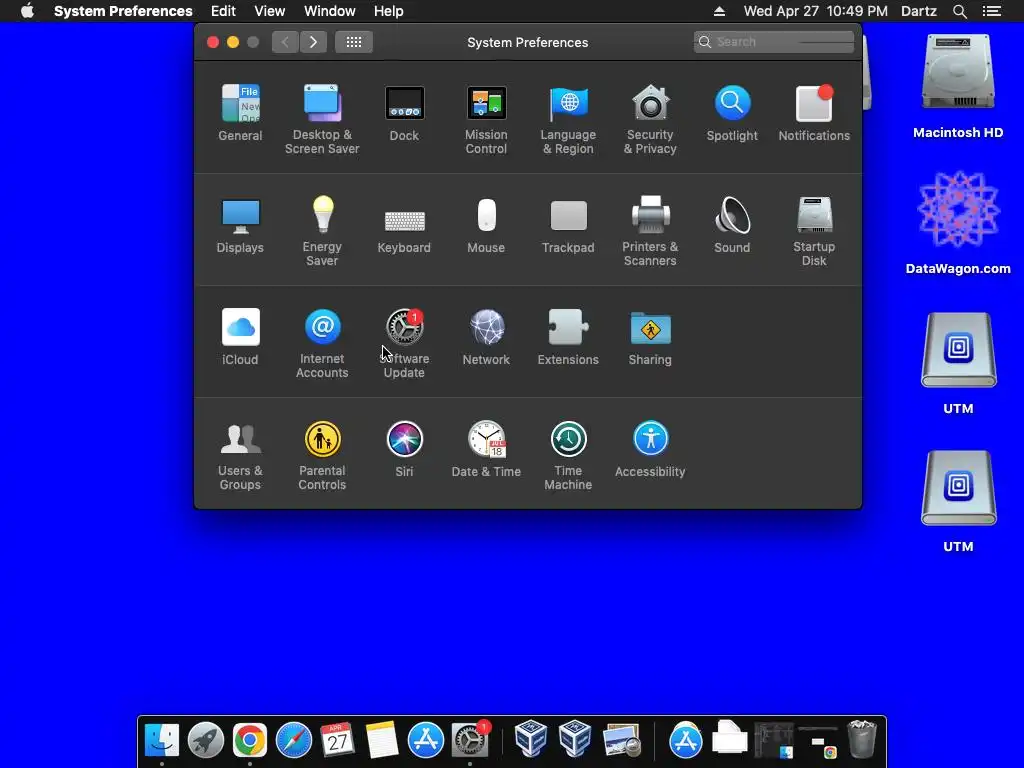Open the iCloud preference pane
Viewport: 1024px width, 768px height.
tap(240, 337)
